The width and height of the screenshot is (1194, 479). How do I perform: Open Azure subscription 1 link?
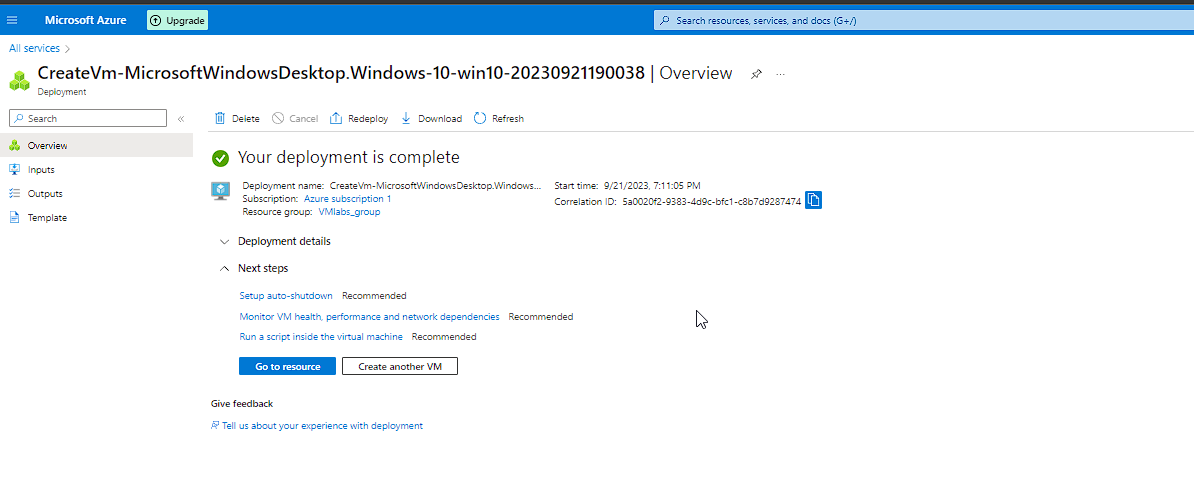point(347,199)
